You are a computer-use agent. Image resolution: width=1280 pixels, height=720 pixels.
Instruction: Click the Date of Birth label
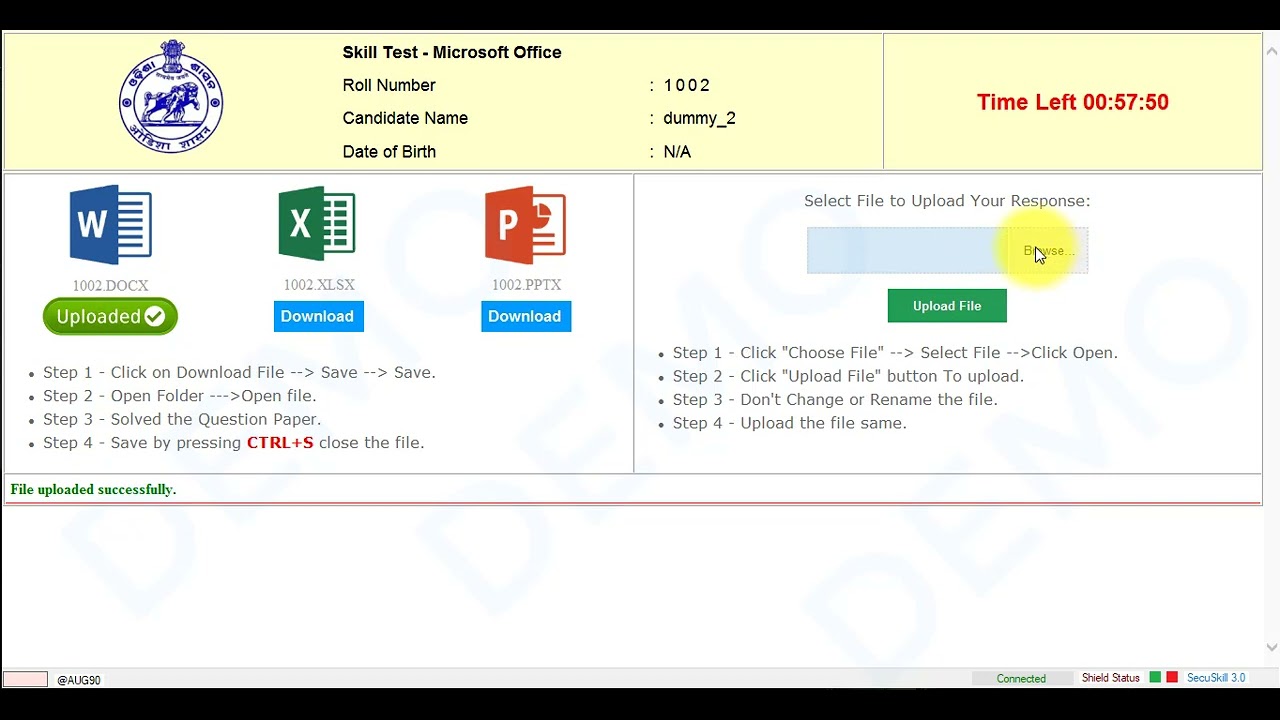[389, 152]
